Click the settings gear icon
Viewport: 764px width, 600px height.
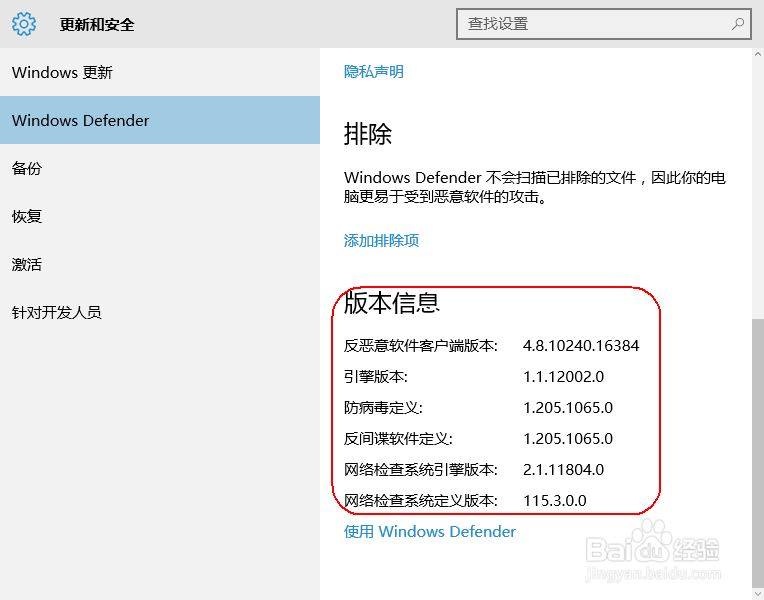tap(24, 24)
